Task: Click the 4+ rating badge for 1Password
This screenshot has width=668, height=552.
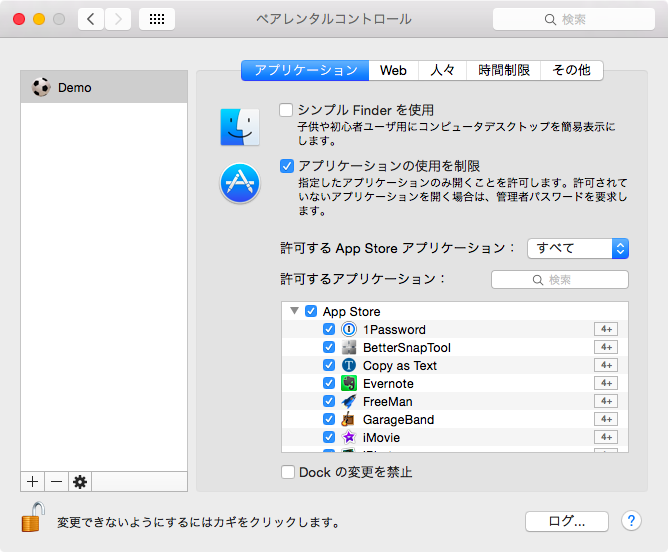Action: [x=606, y=329]
